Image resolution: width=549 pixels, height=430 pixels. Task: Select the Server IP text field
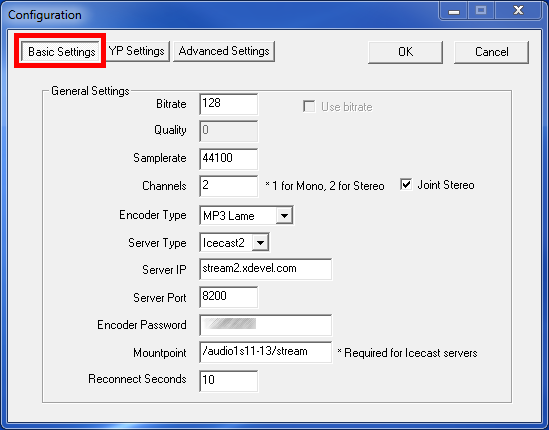(266, 269)
